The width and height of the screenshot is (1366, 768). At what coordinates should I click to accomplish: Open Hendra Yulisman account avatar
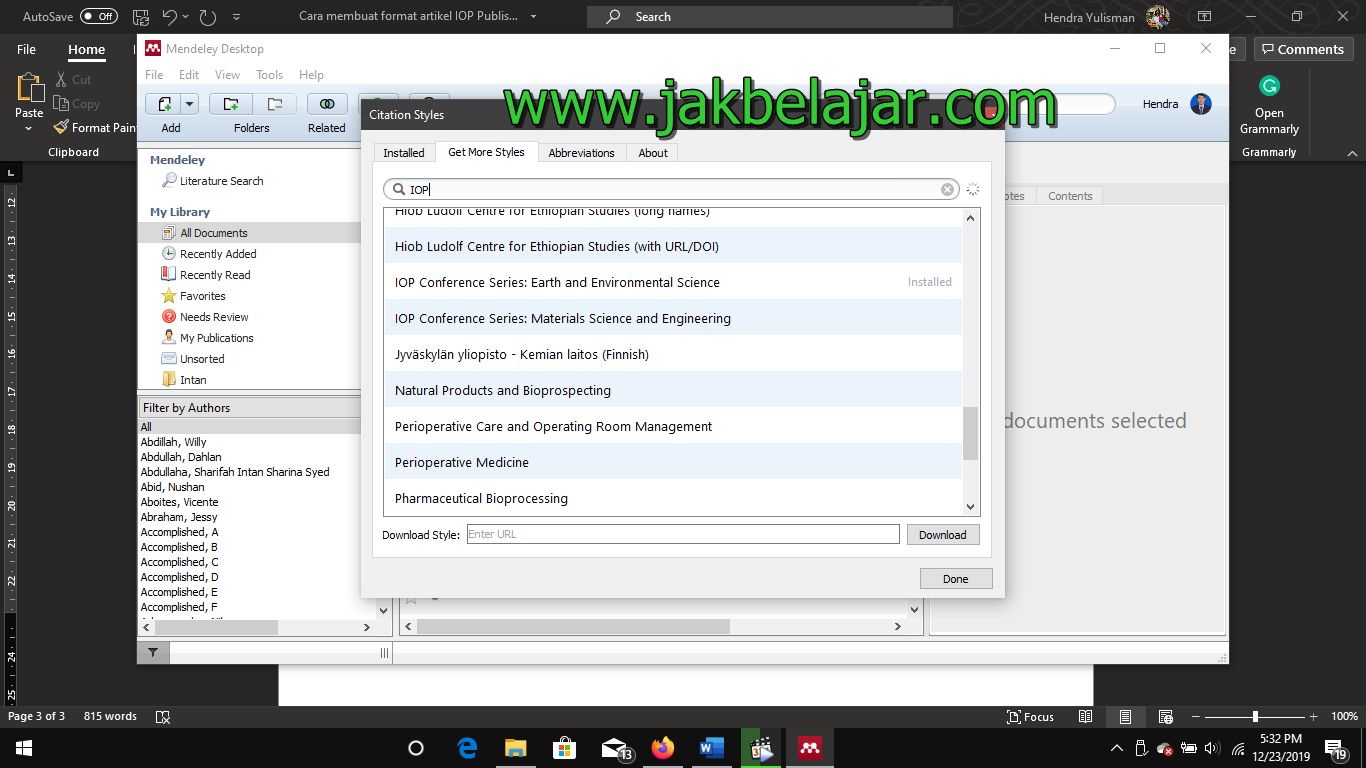point(1158,17)
